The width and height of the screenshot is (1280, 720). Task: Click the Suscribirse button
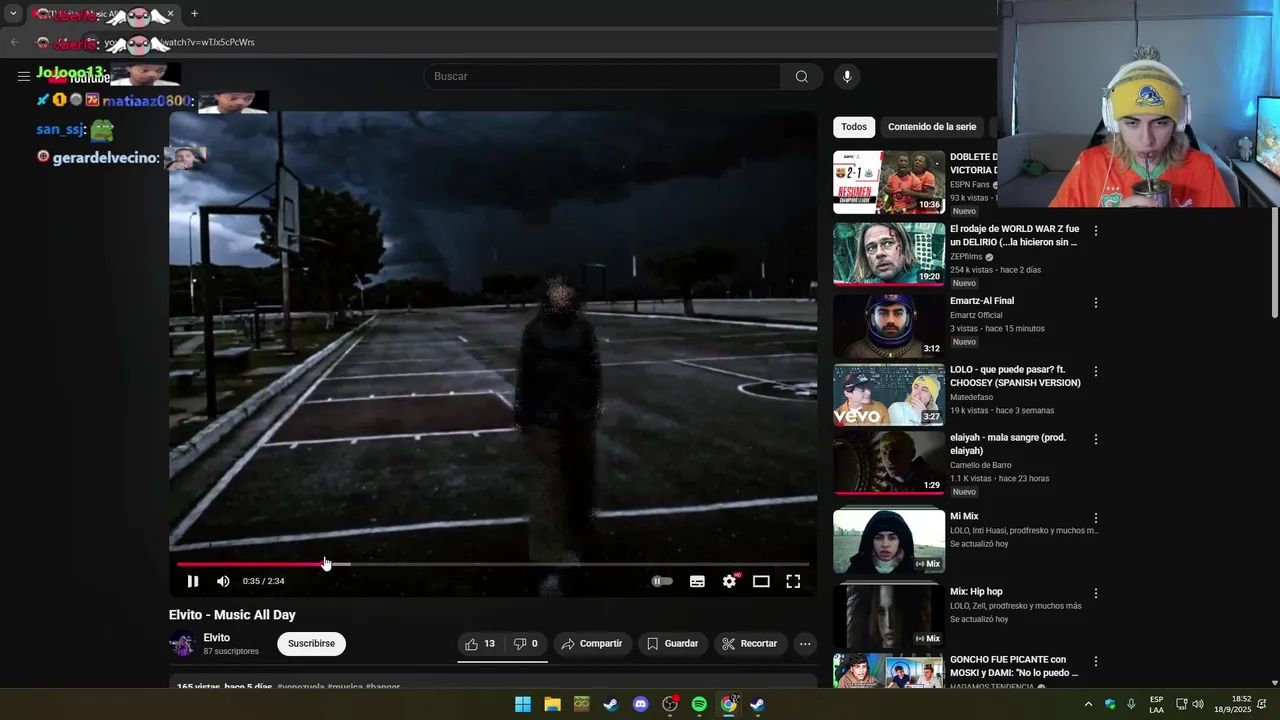click(311, 644)
